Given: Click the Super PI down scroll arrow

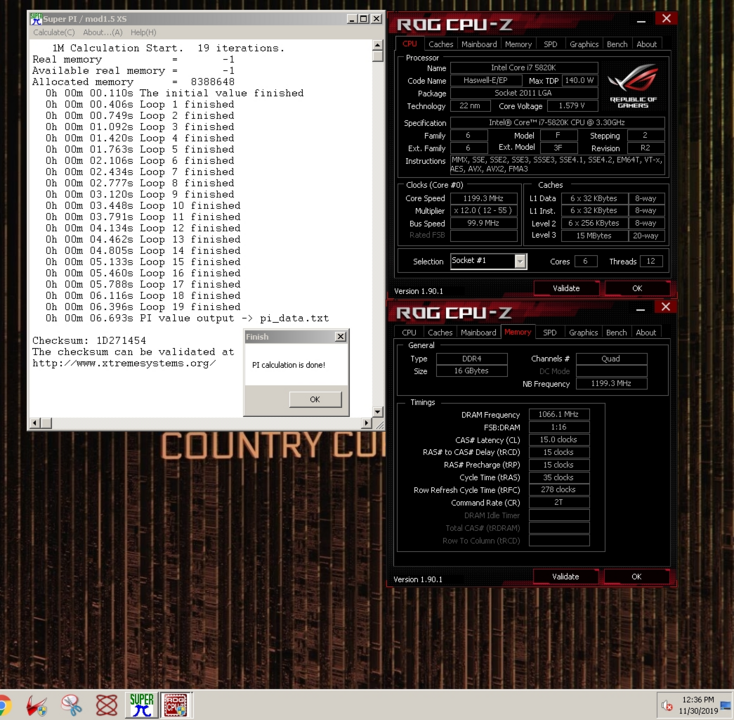Looking at the screenshot, I should click(x=378, y=411).
